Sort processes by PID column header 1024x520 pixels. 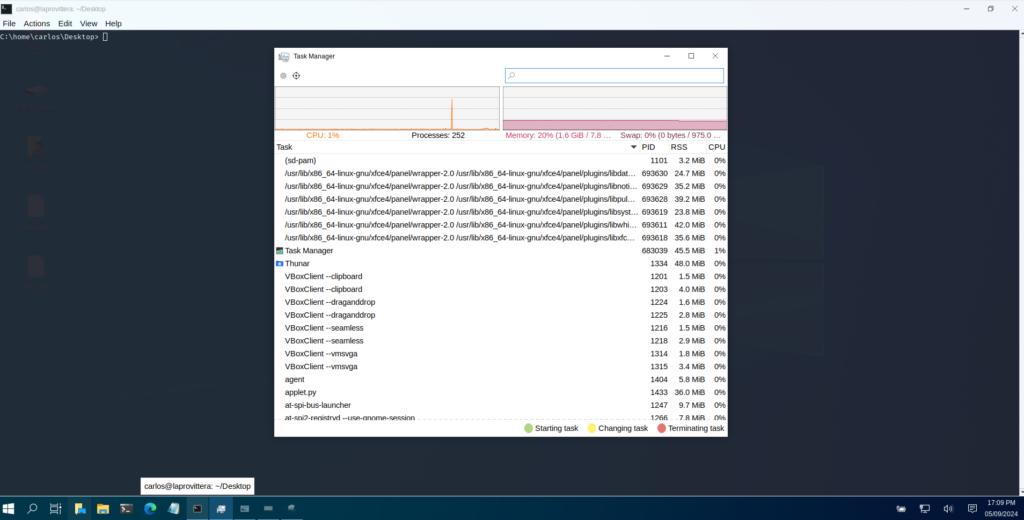(649, 147)
